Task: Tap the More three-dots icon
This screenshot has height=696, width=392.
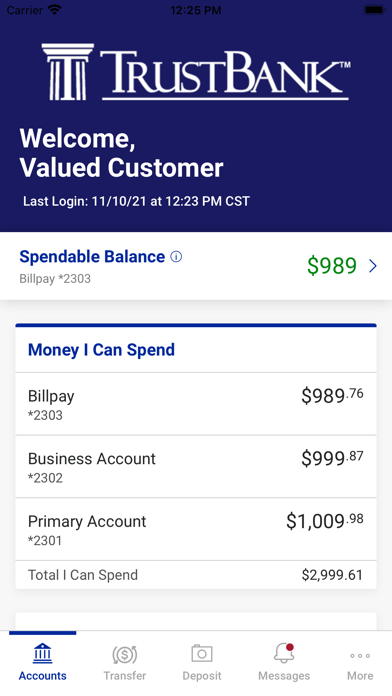Action: click(360, 656)
